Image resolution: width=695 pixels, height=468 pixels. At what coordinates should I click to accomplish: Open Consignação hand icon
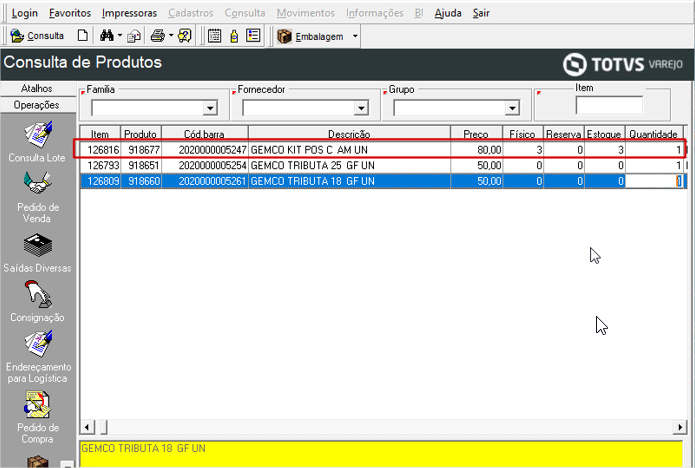(x=38, y=294)
